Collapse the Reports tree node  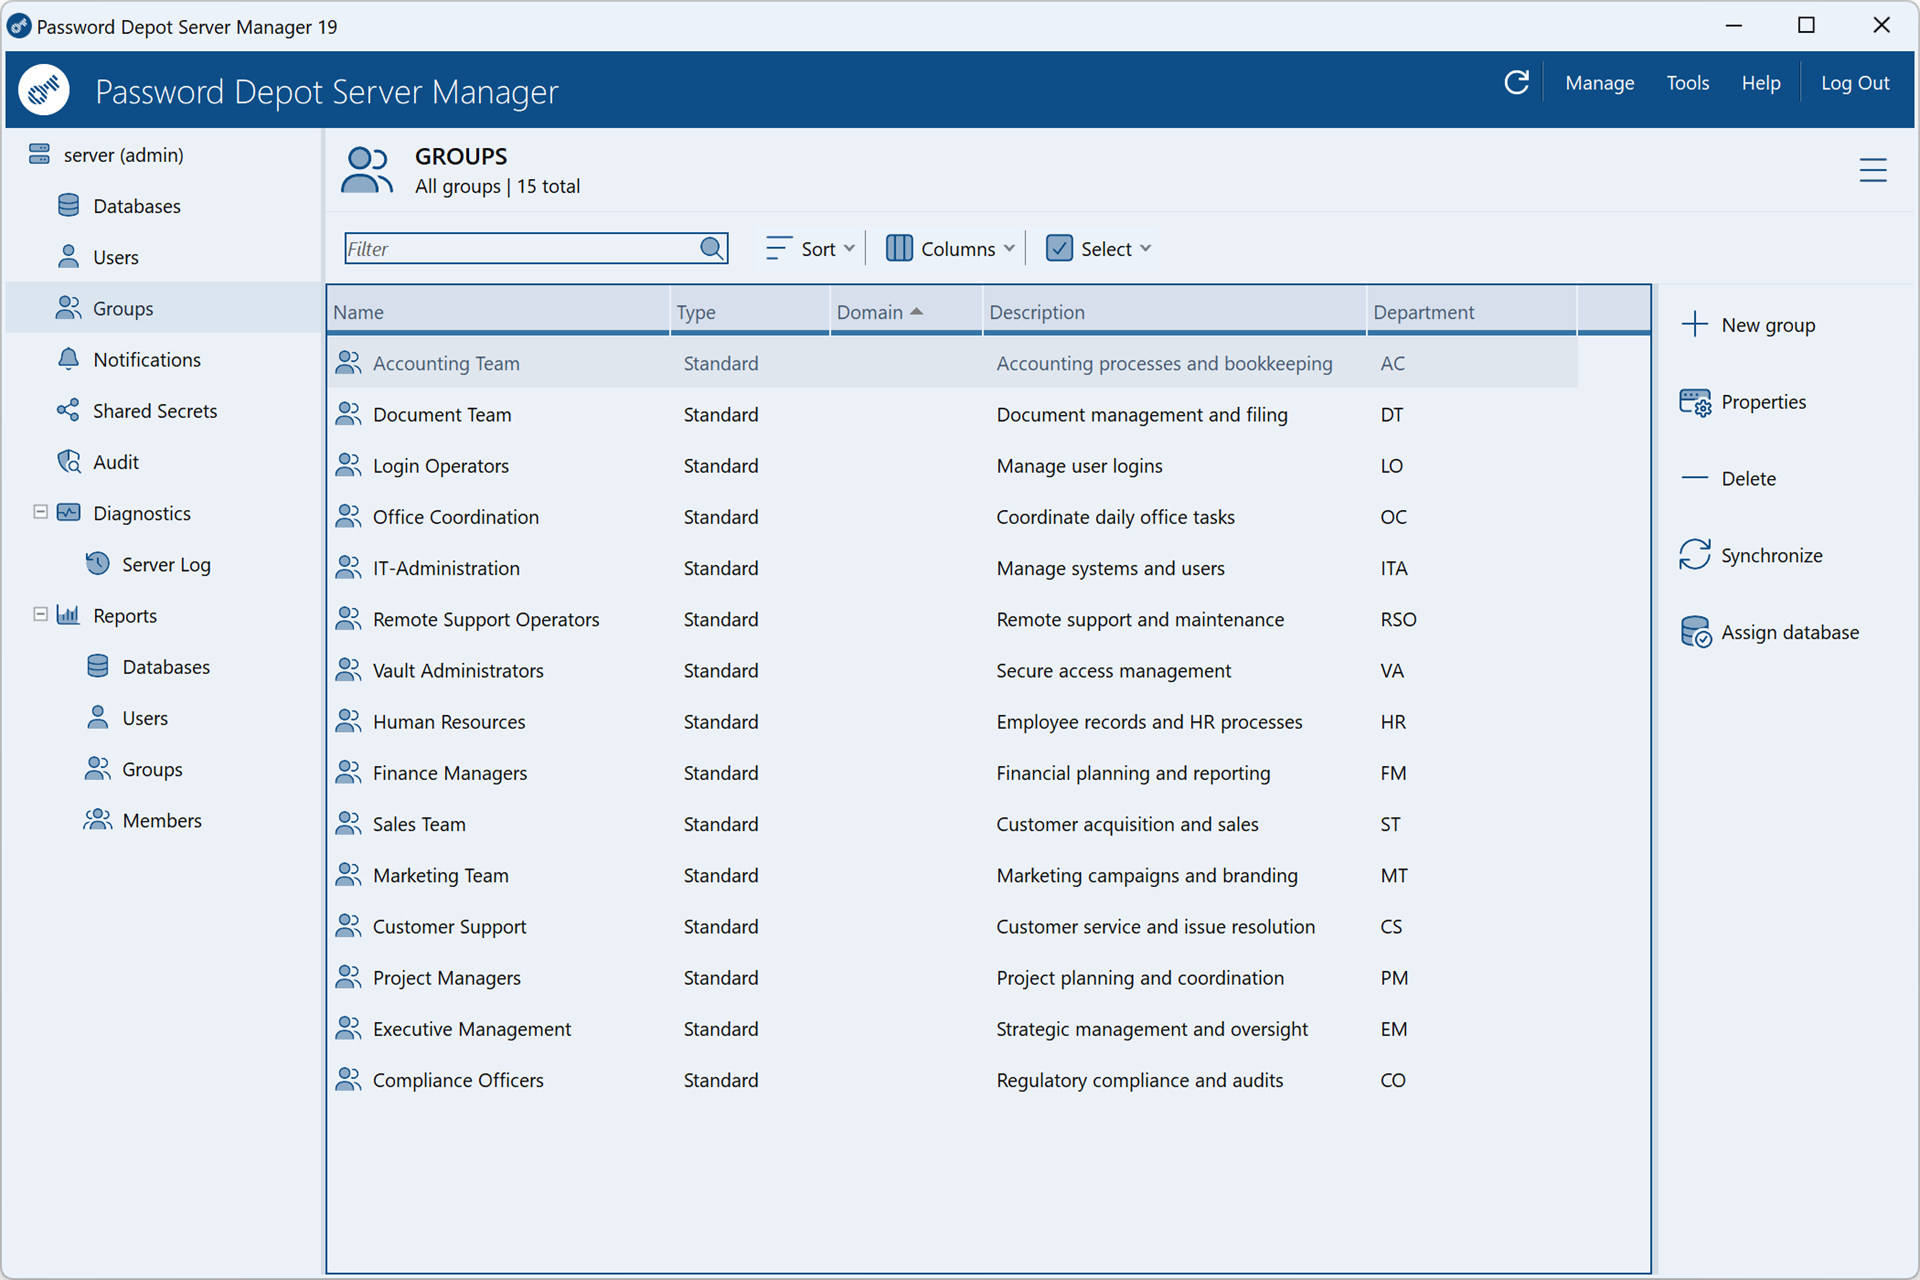coord(40,614)
